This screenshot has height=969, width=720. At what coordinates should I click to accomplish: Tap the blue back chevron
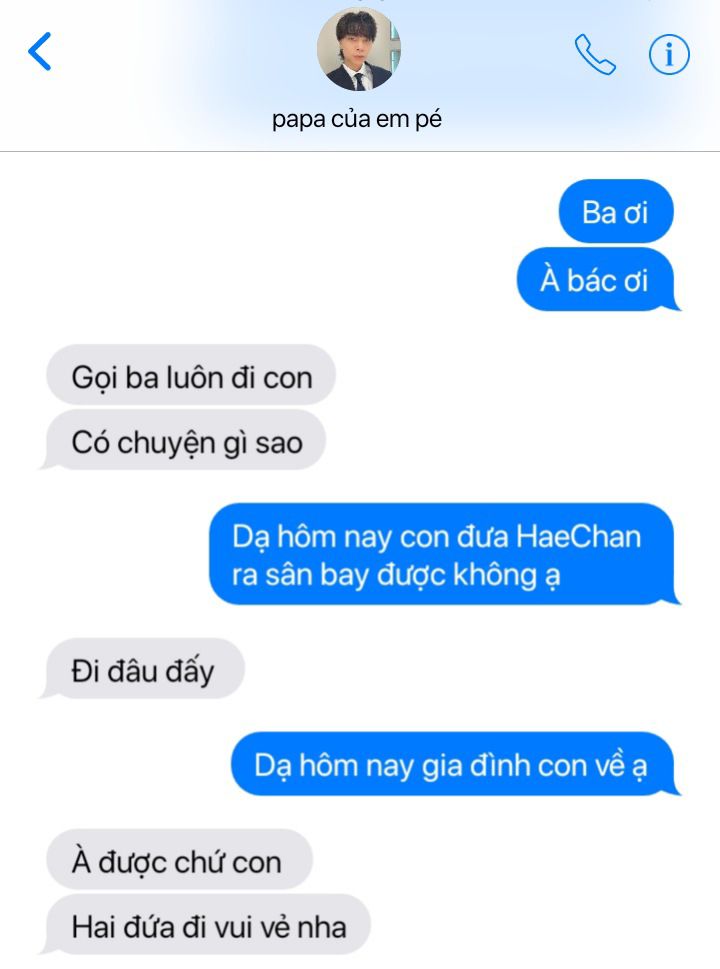coord(40,51)
